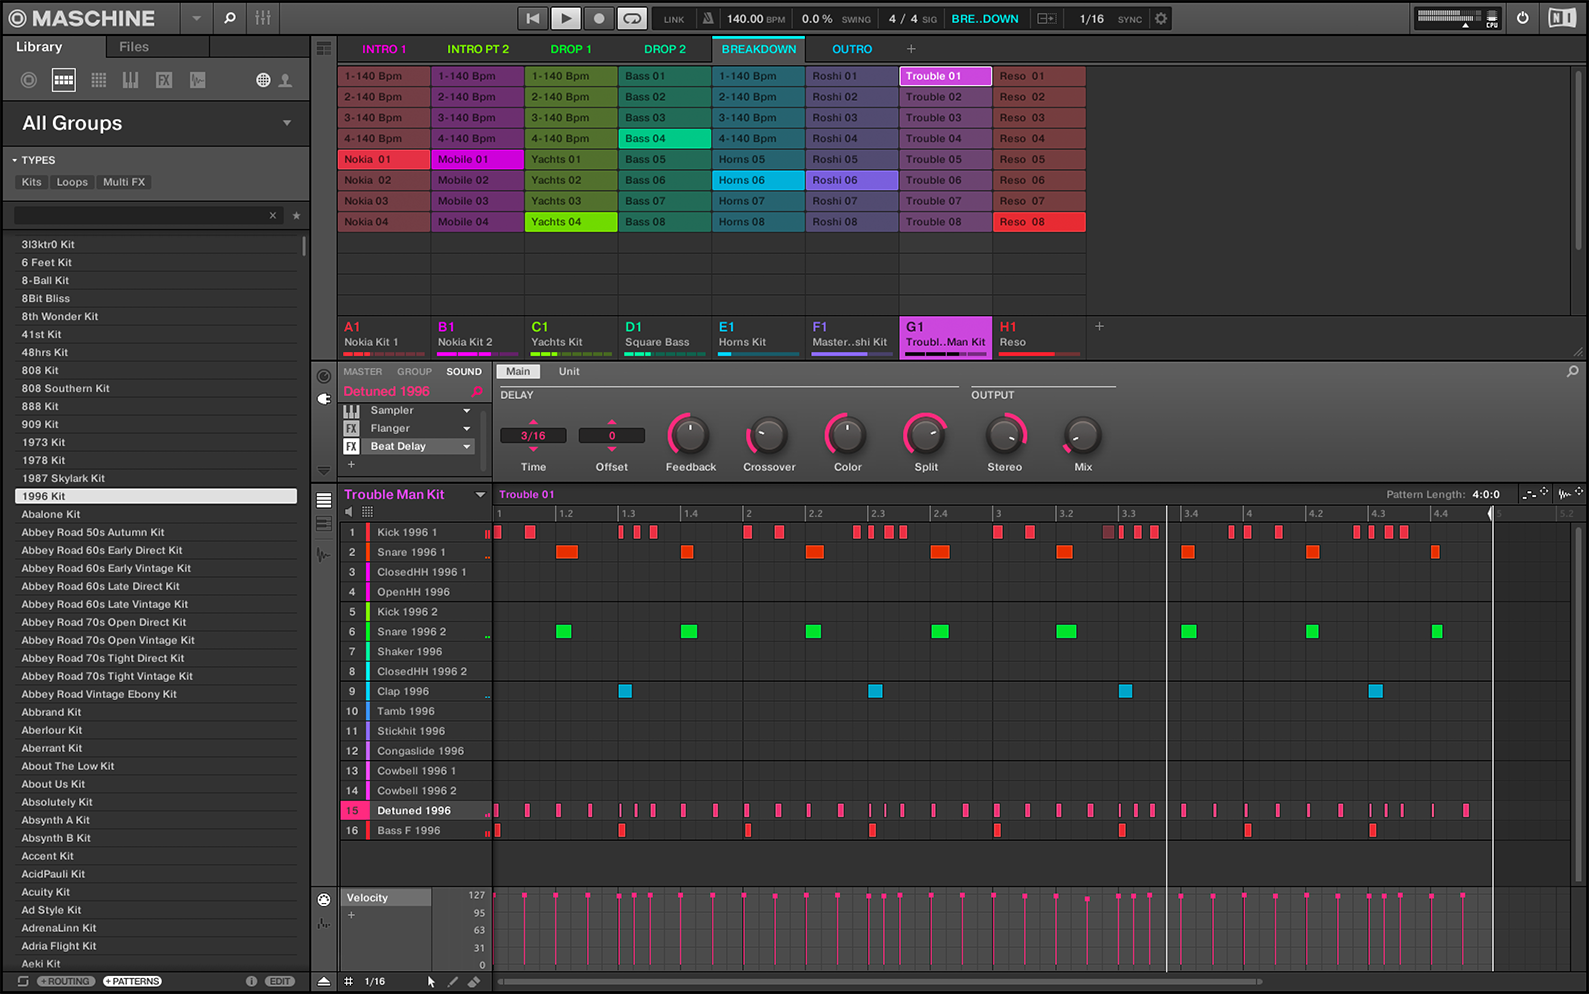Click the Multi FX type tag
Viewport: 1589px width, 994px height.
pyautogui.click(x=124, y=182)
